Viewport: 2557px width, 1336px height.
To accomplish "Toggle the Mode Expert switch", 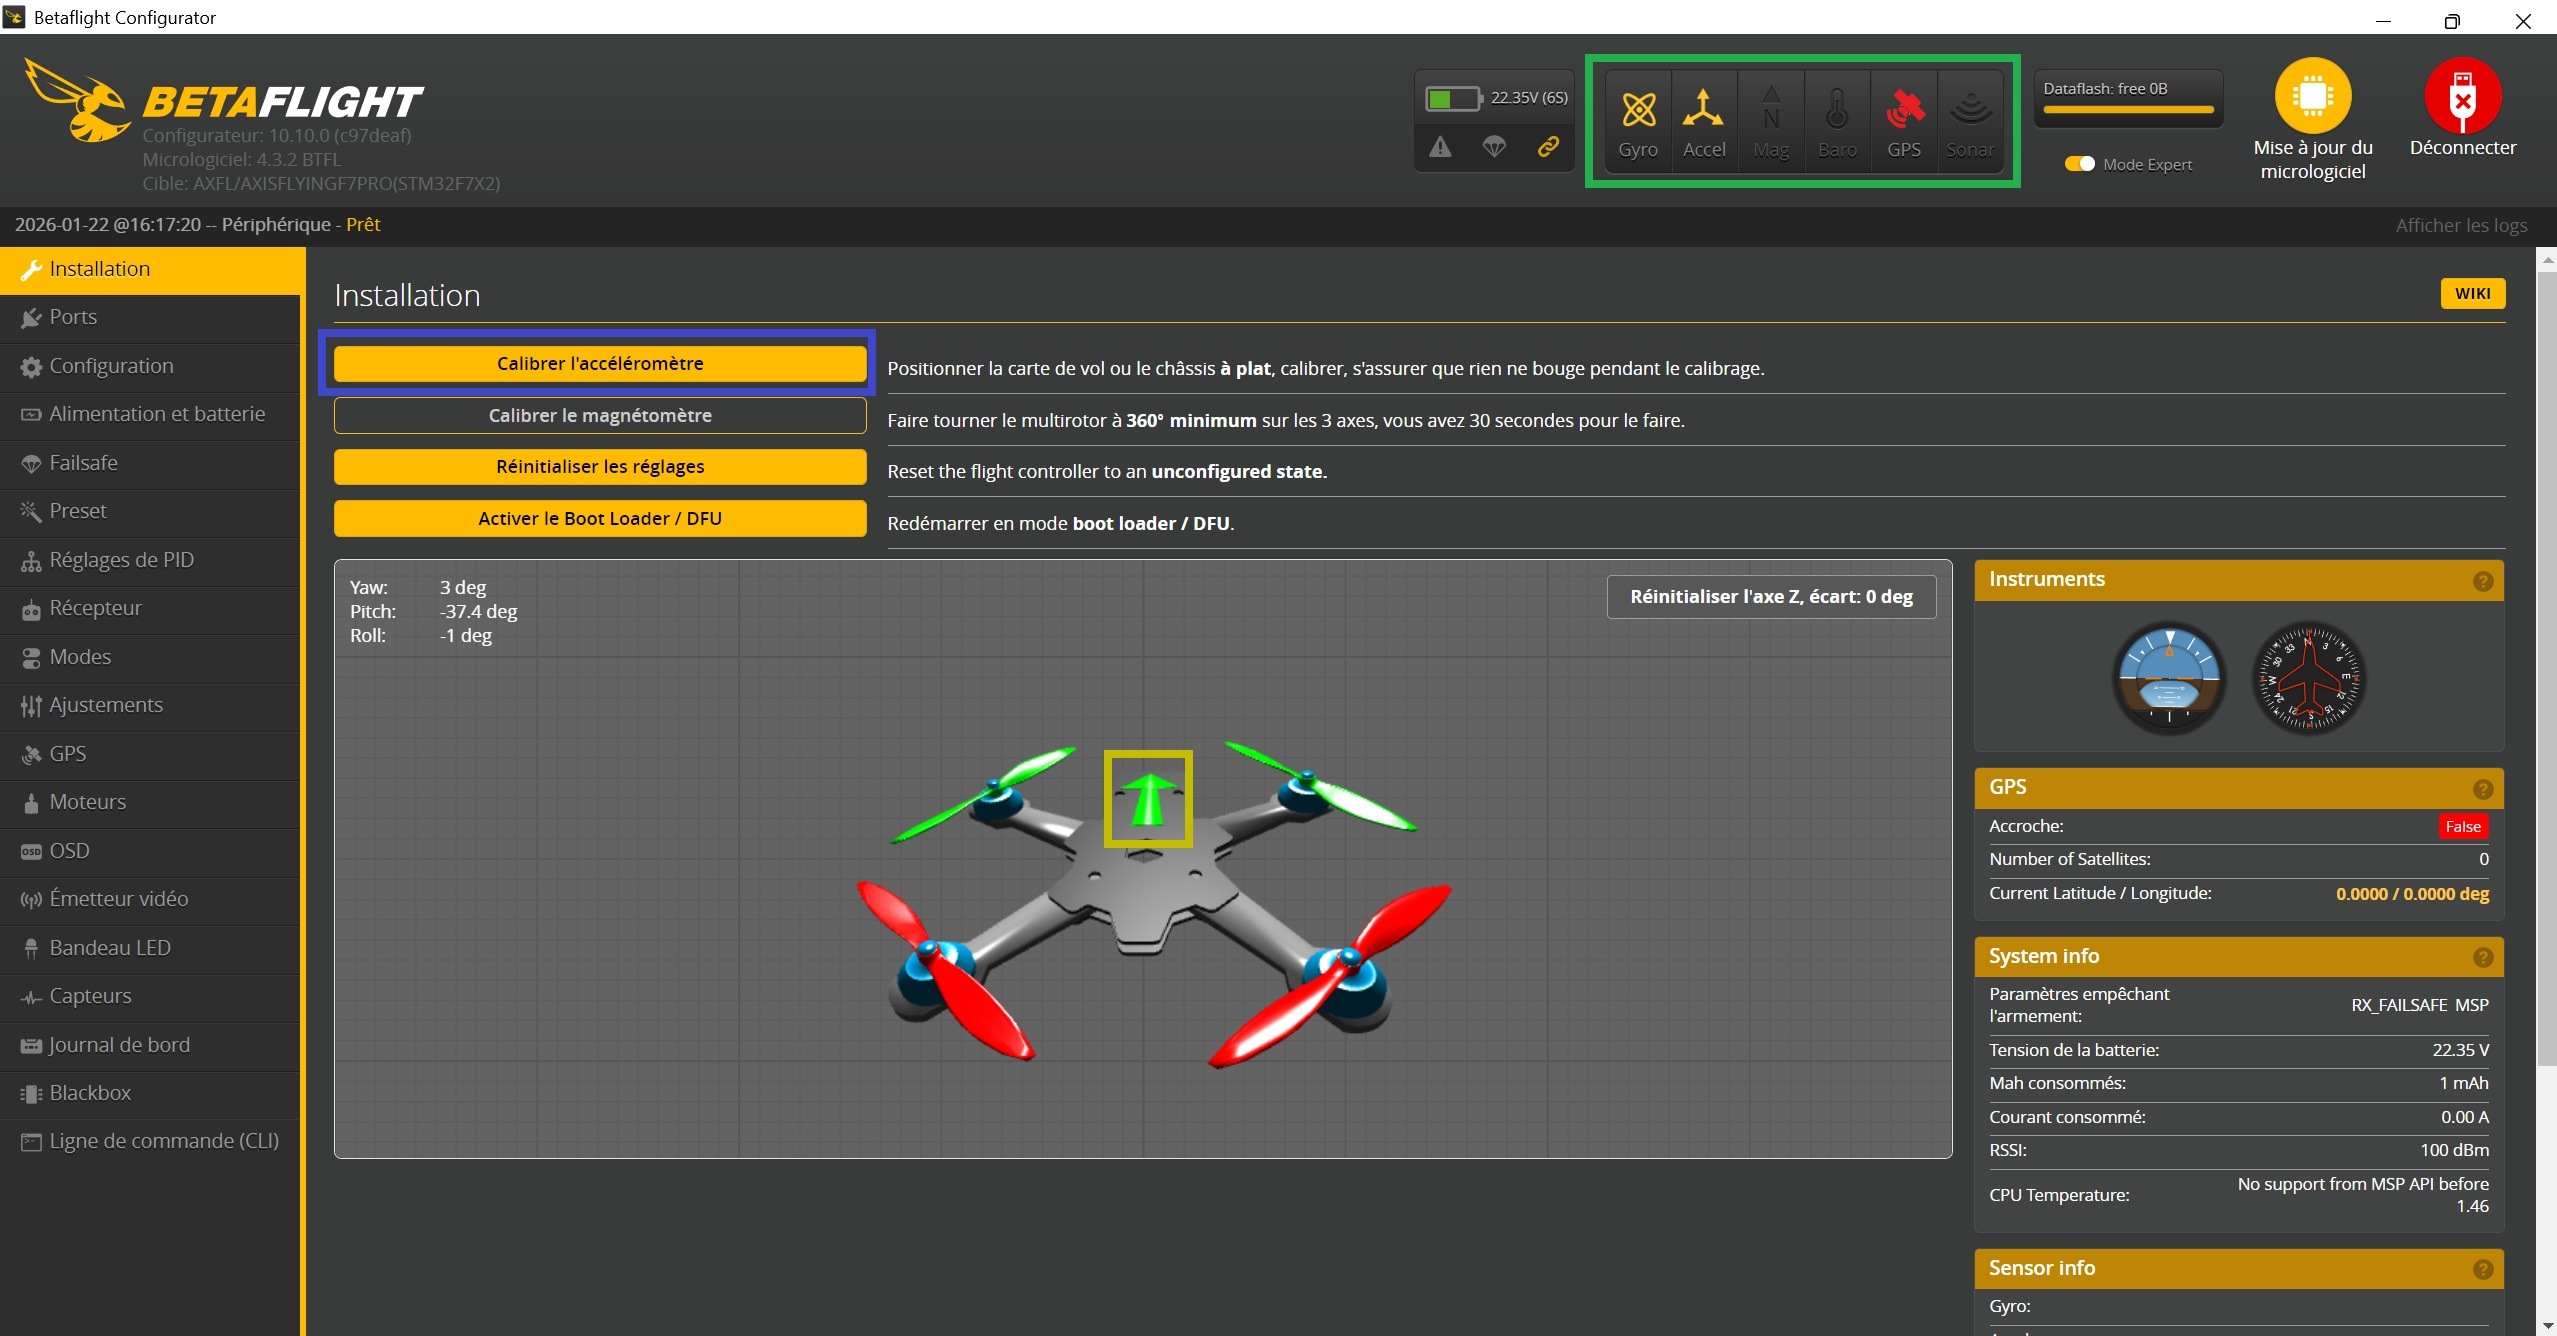I will [x=2079, y=164].
